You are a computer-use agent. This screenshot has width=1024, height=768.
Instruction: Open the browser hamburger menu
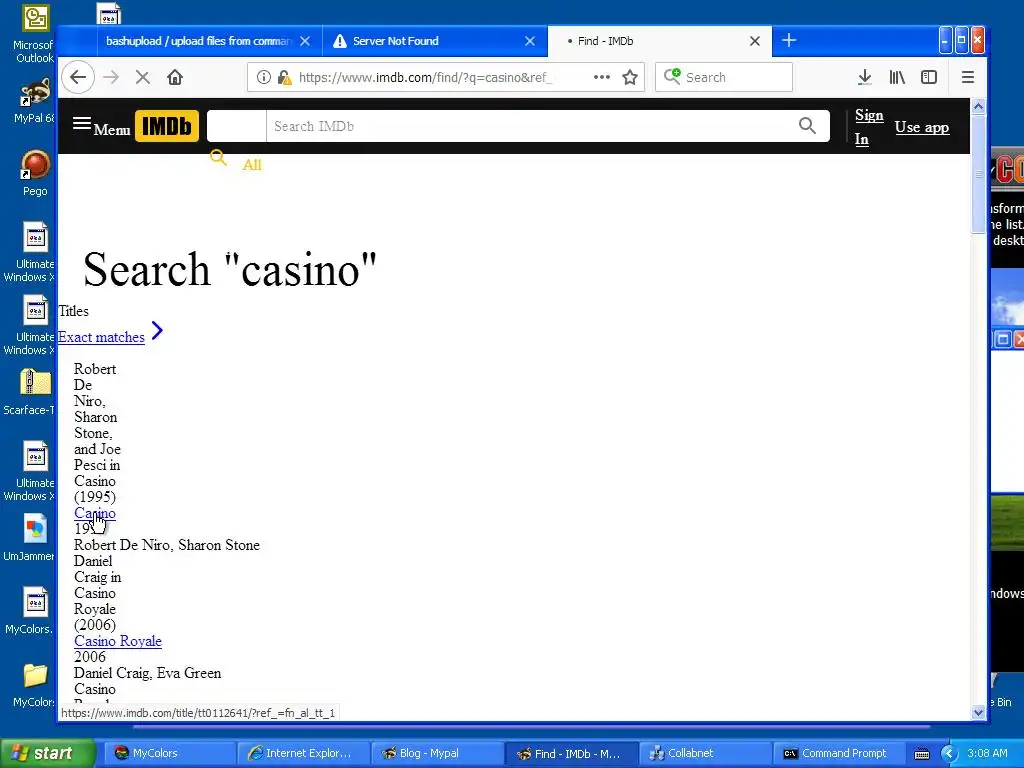coord(968,77)
